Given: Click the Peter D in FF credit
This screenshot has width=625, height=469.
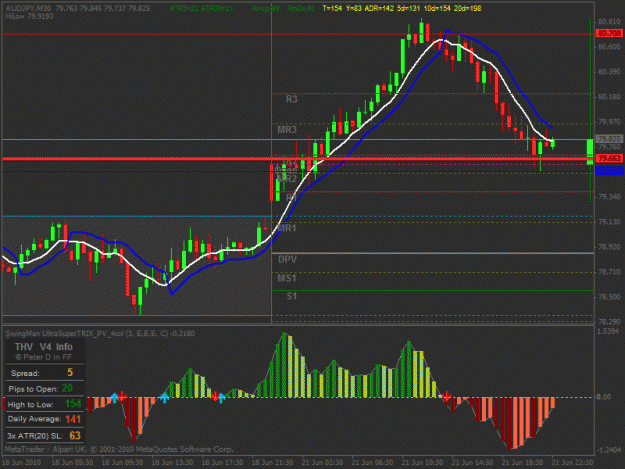Looking at the screenshot, I should coord(44,357).
